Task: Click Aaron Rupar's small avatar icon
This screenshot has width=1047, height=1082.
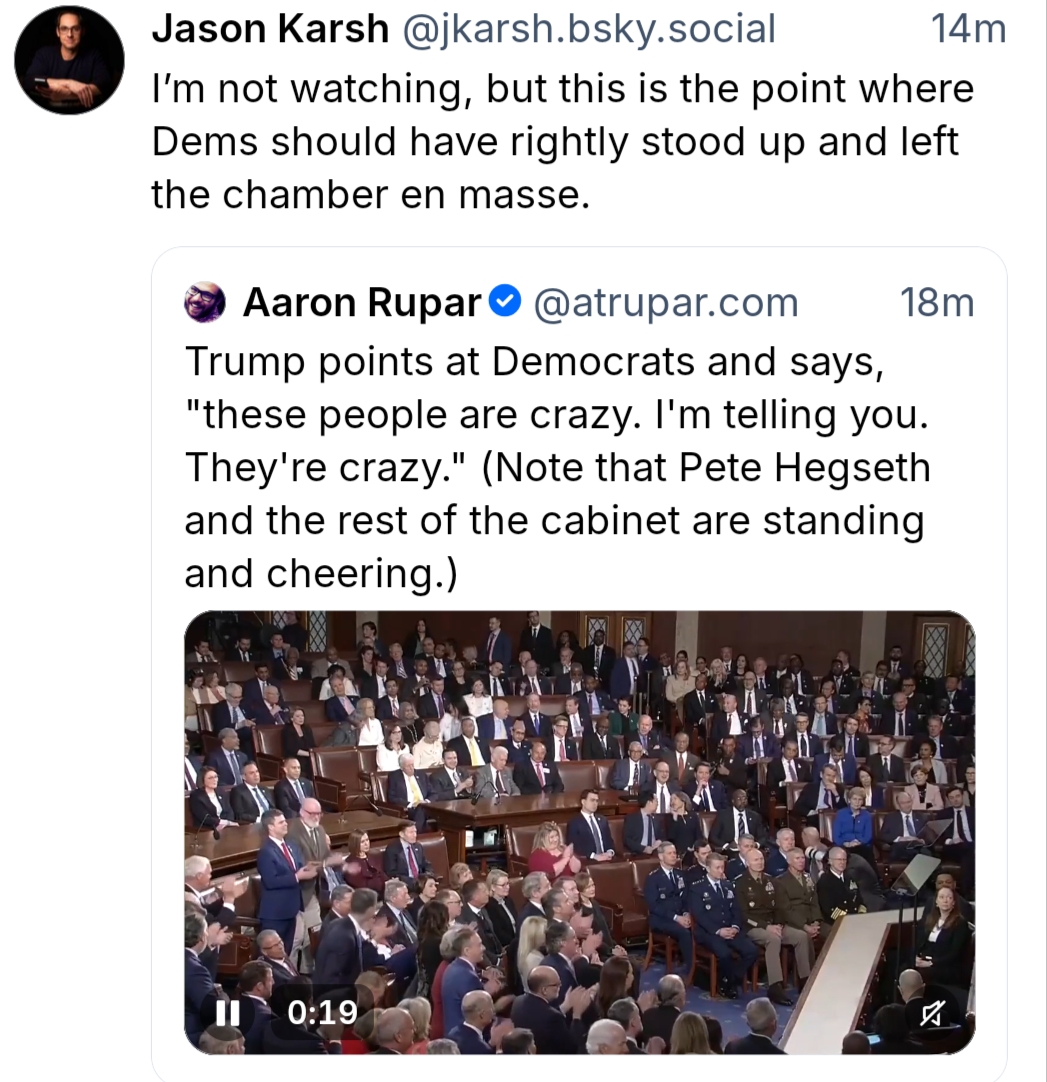Action: point(205,301)
